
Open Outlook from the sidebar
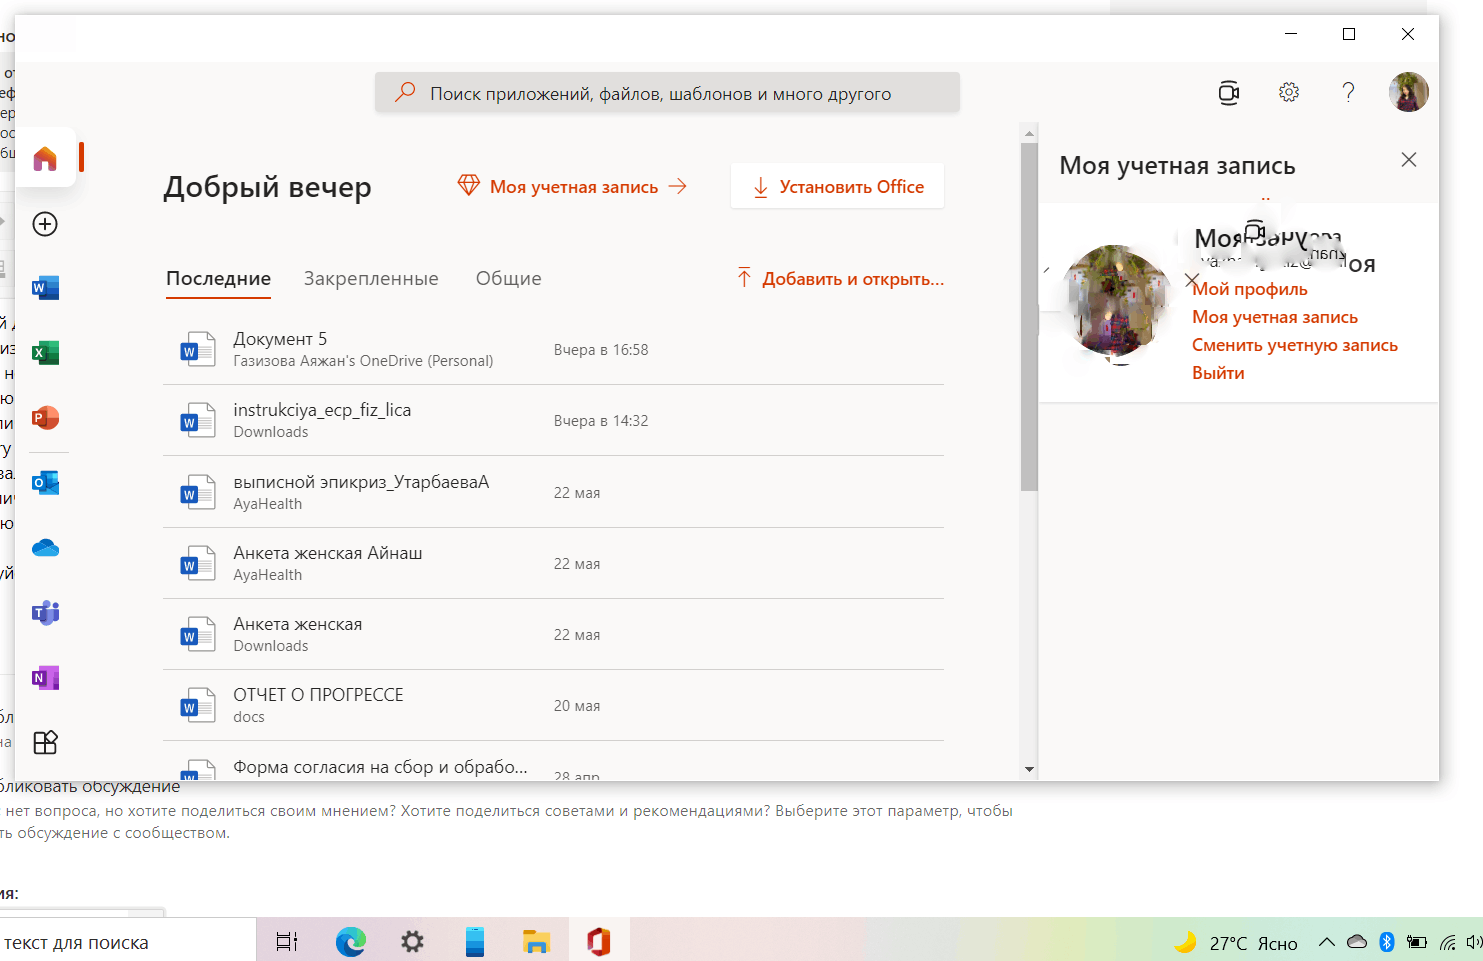[x=45, y=483]
